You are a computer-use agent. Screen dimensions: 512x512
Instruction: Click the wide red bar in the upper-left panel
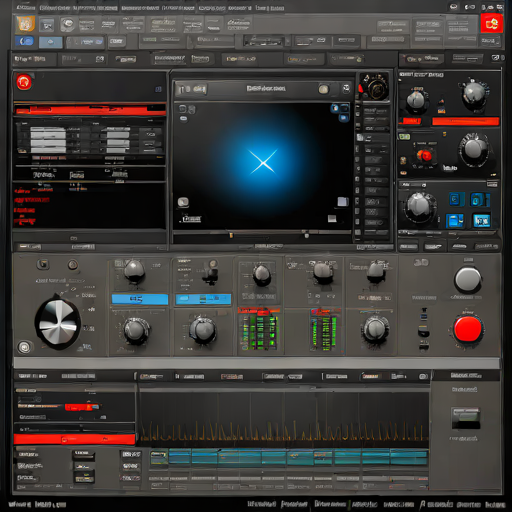point(90,110)
